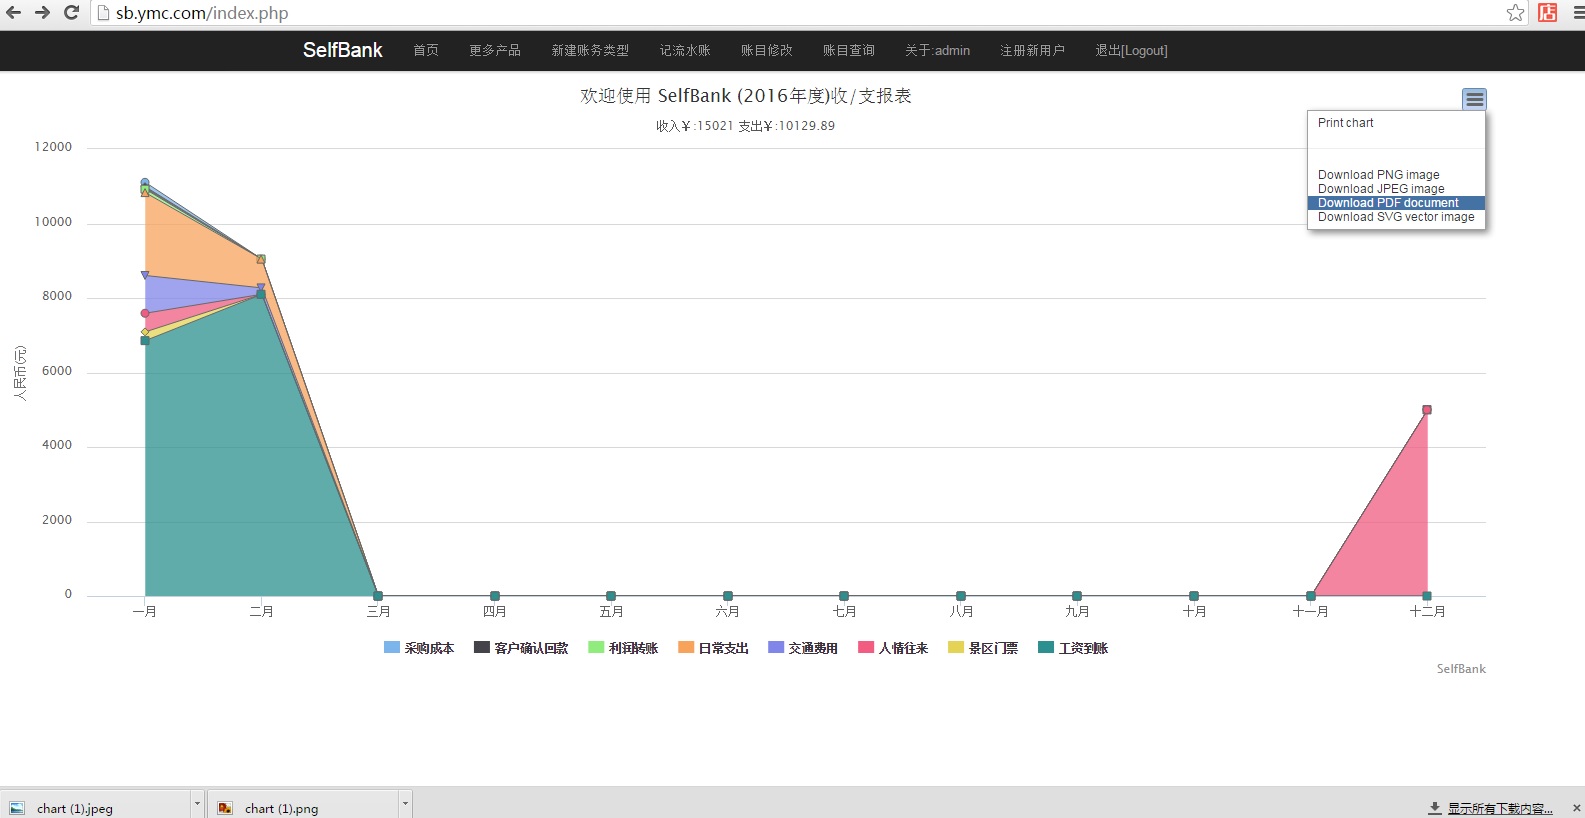Hide the 工资到账 series via legend
The height and width of the screenshot is (818, 1585).
[x=1073, y=648]
